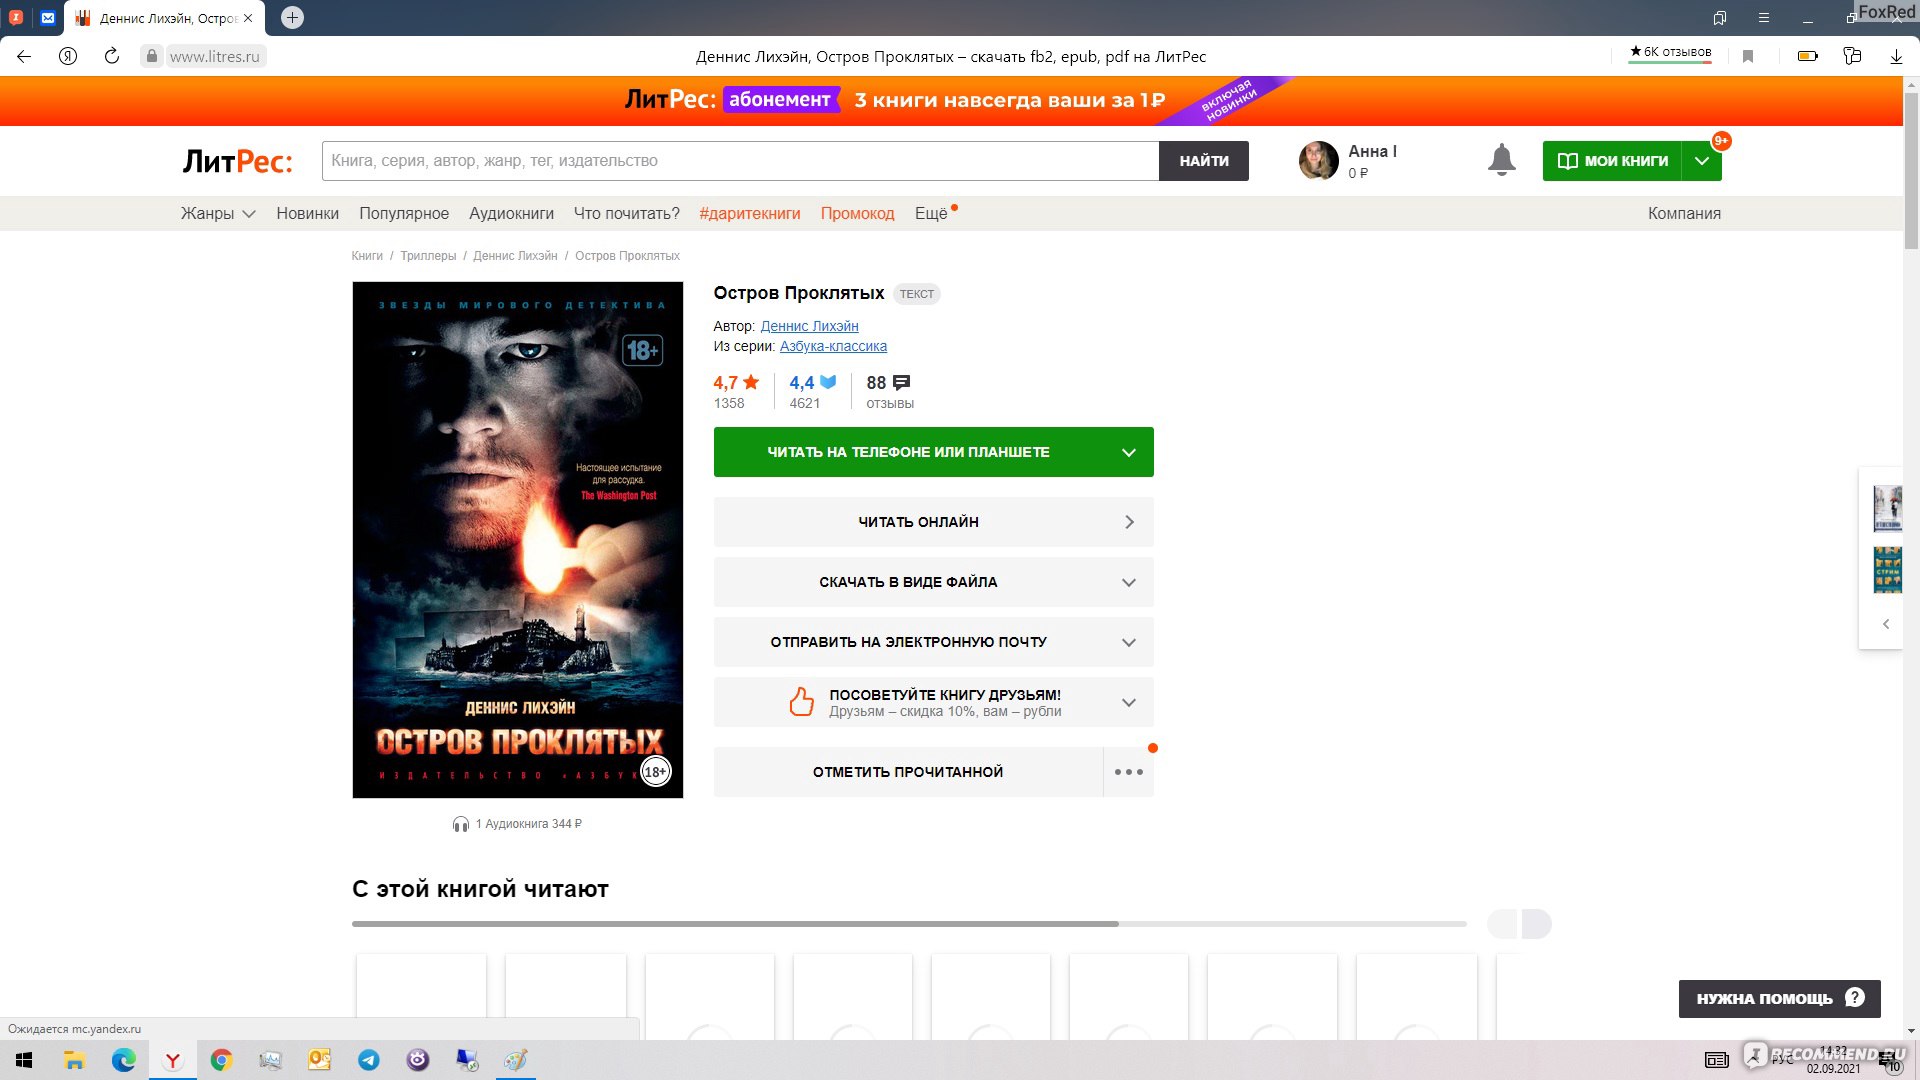Open Windows Start menu
Image resolution: width=1920 pixels, height=1080 pixels.
(x=24, y=1060)
